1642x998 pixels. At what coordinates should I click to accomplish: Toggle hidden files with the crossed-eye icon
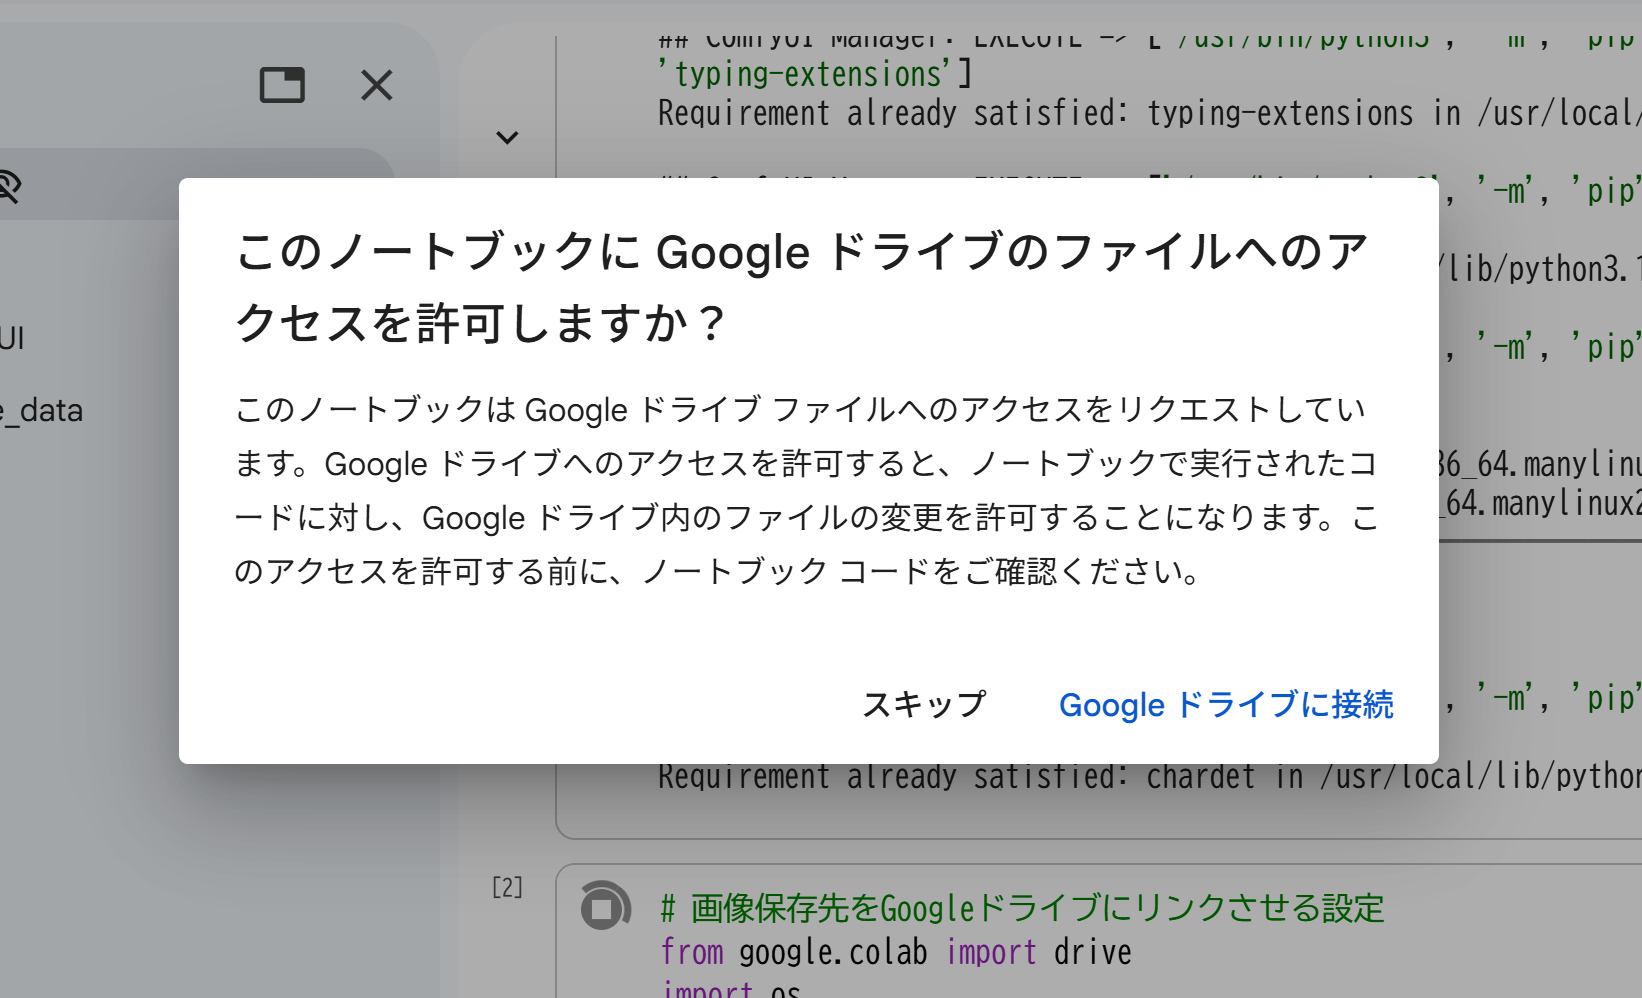pyautogui.click(x=8, y=186)
